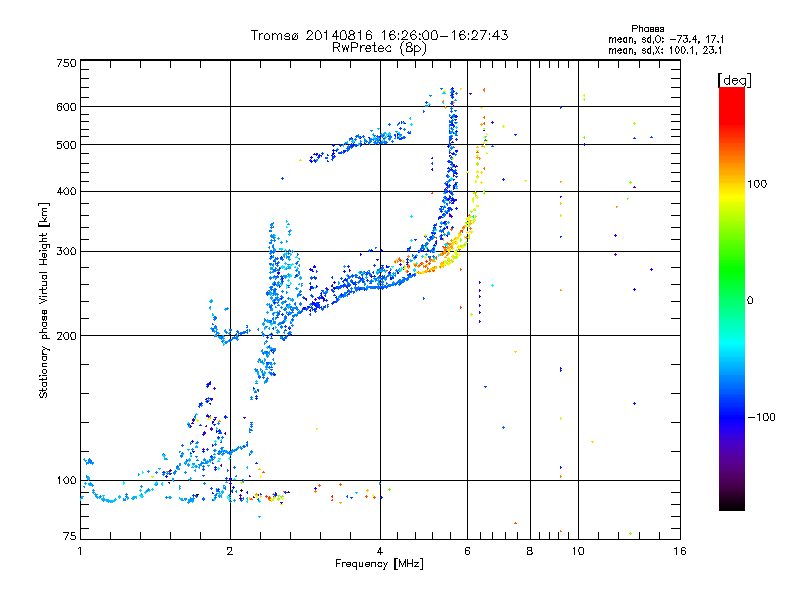The image size is (800, 600).
Task: Click the 'Stationary phase Virtual Height [km]' axis label
Action: click(x=44, y=301)
